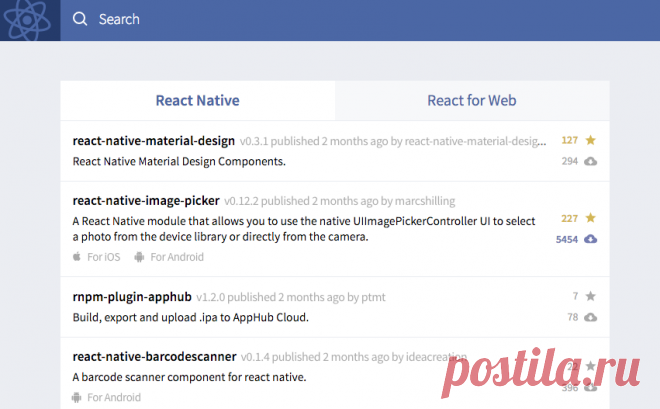
Task: Click Android icon in image-picker row
Action: pos(139,257)
